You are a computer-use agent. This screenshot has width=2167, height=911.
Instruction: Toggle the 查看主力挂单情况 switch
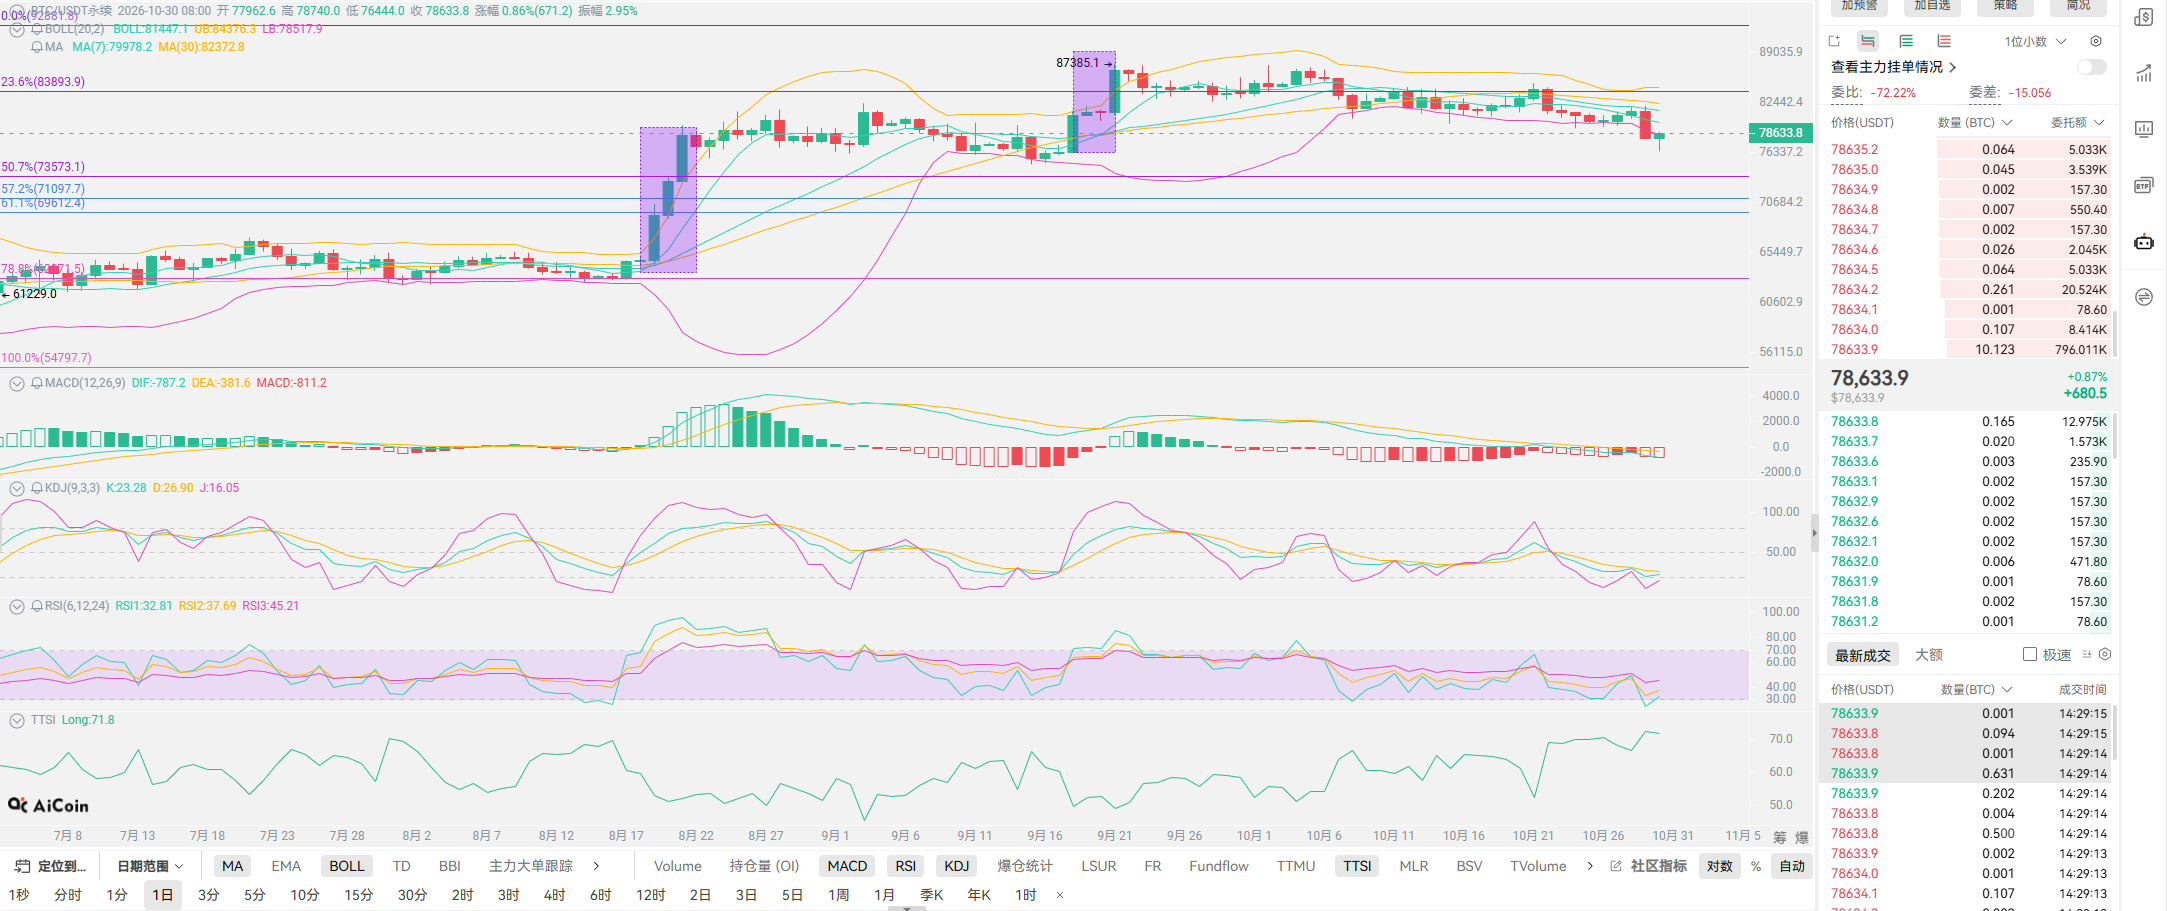2091,67
